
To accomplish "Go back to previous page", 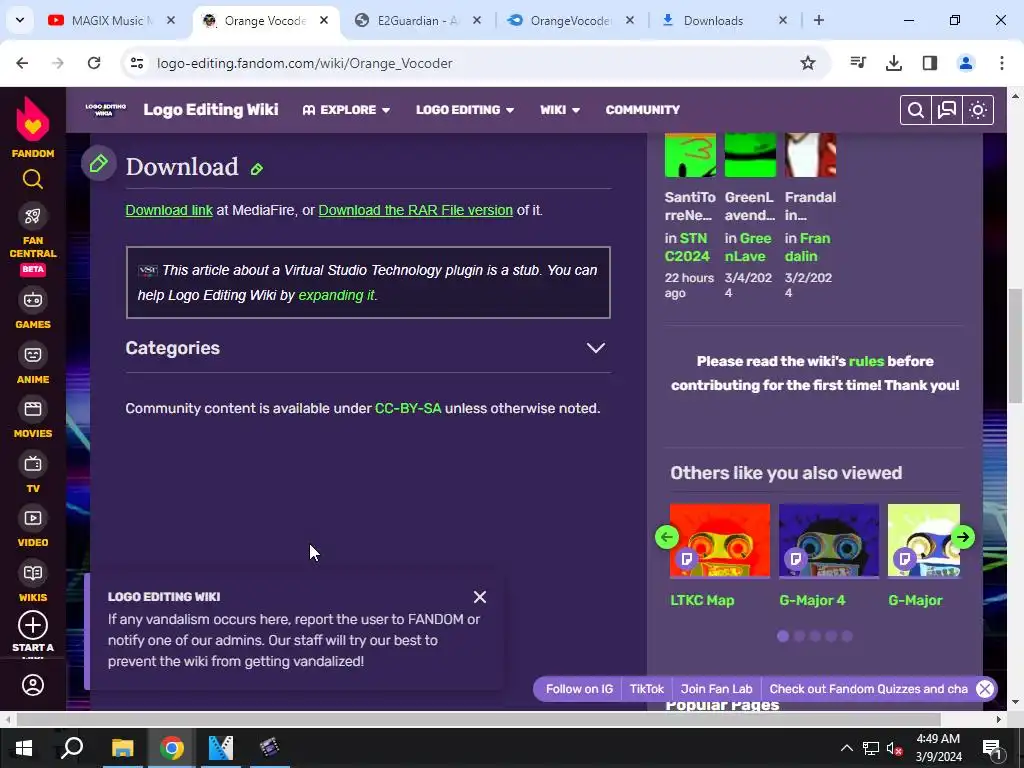I will [x=22, y=63].
